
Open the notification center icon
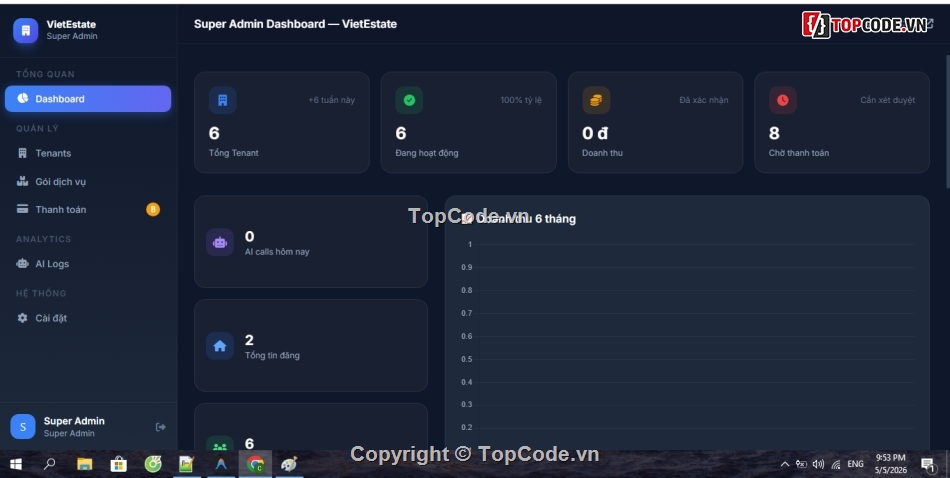[x=928, y=465]
